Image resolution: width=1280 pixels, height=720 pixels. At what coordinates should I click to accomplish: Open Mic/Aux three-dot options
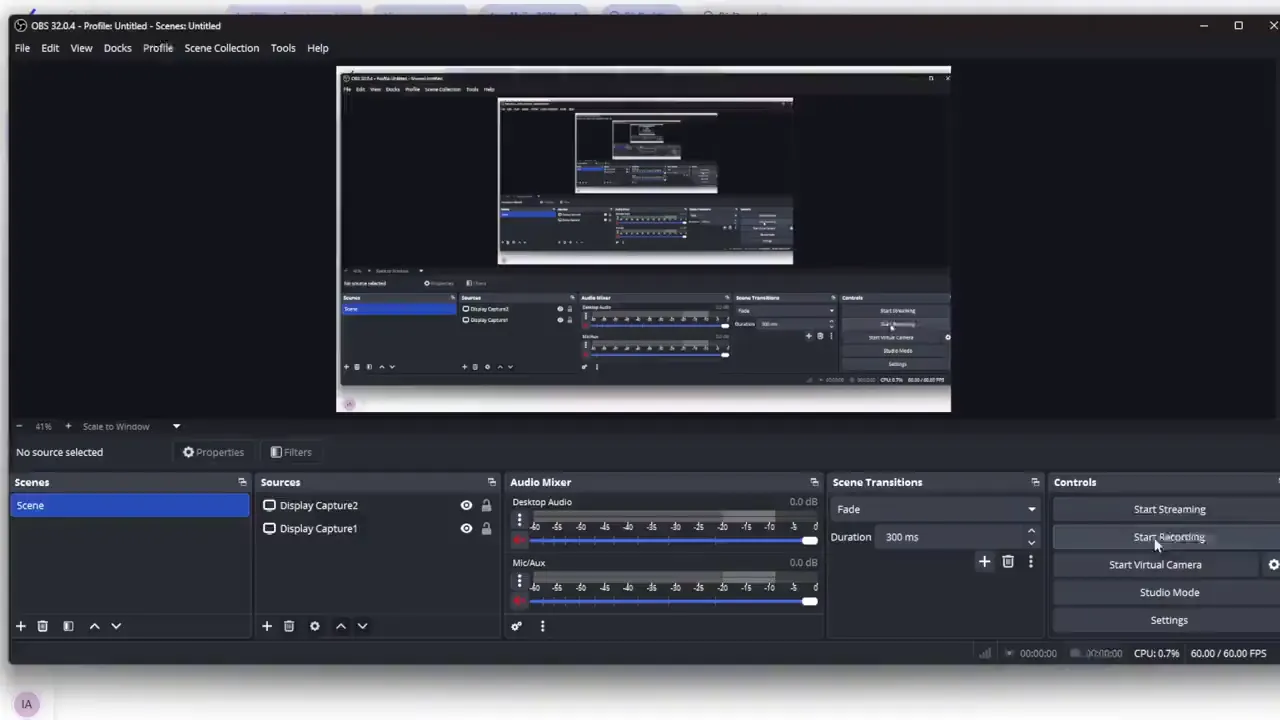519,581
